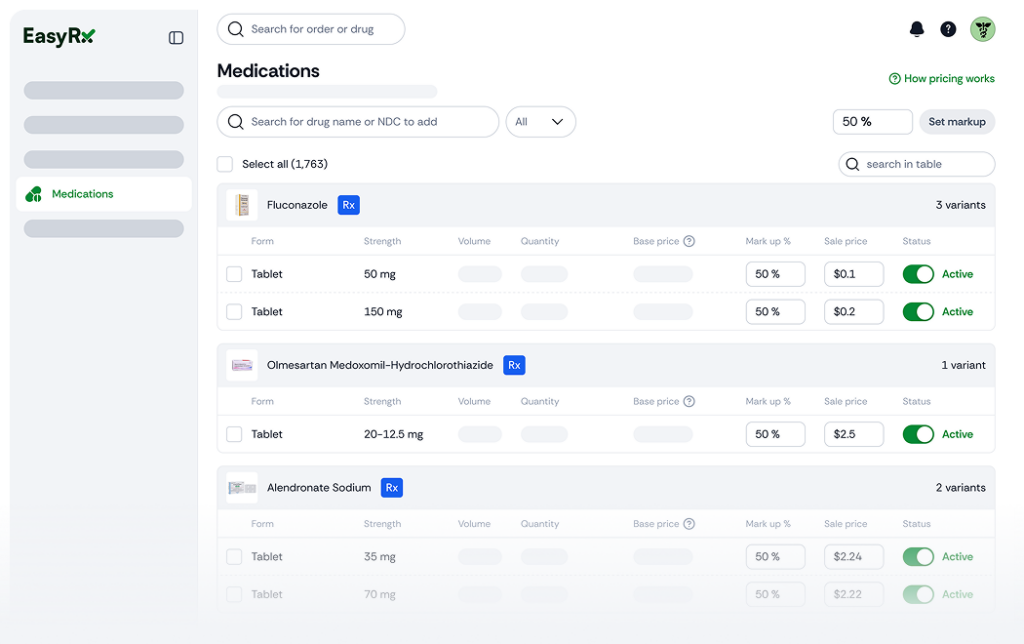Click the Set markup button
1024x644 pixels.
click(956, 121)
